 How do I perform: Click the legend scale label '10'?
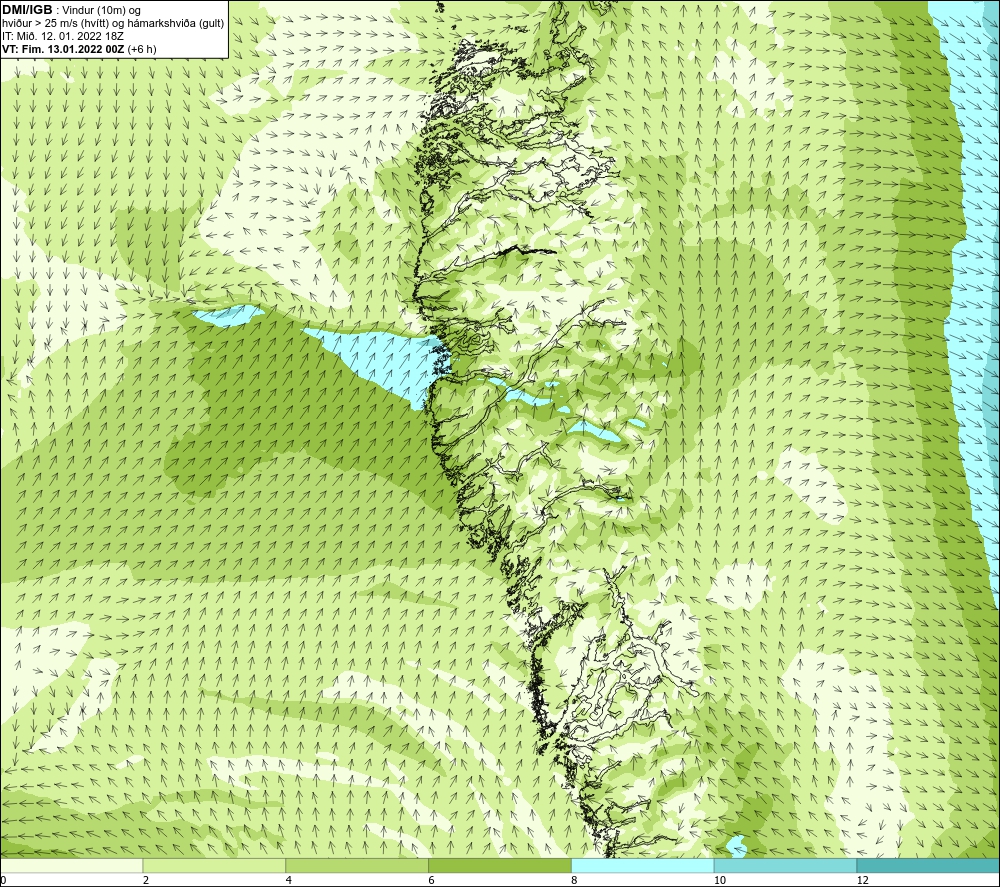720,880
